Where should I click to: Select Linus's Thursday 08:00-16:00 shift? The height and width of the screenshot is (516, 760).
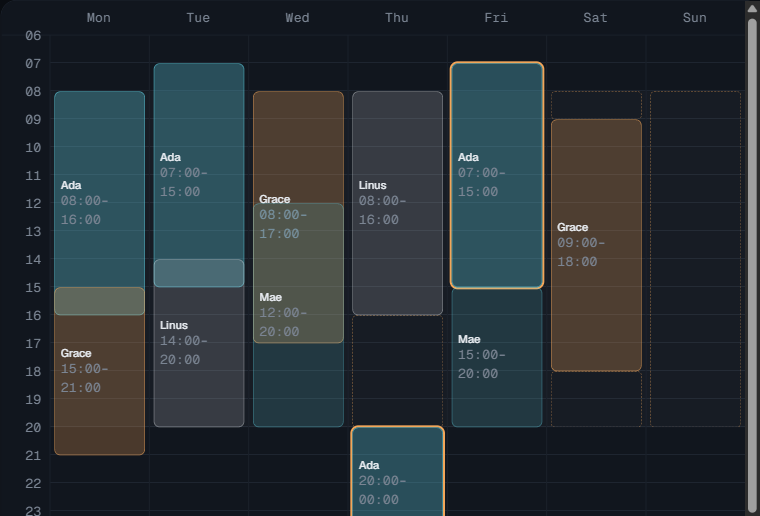pos(397,203)
